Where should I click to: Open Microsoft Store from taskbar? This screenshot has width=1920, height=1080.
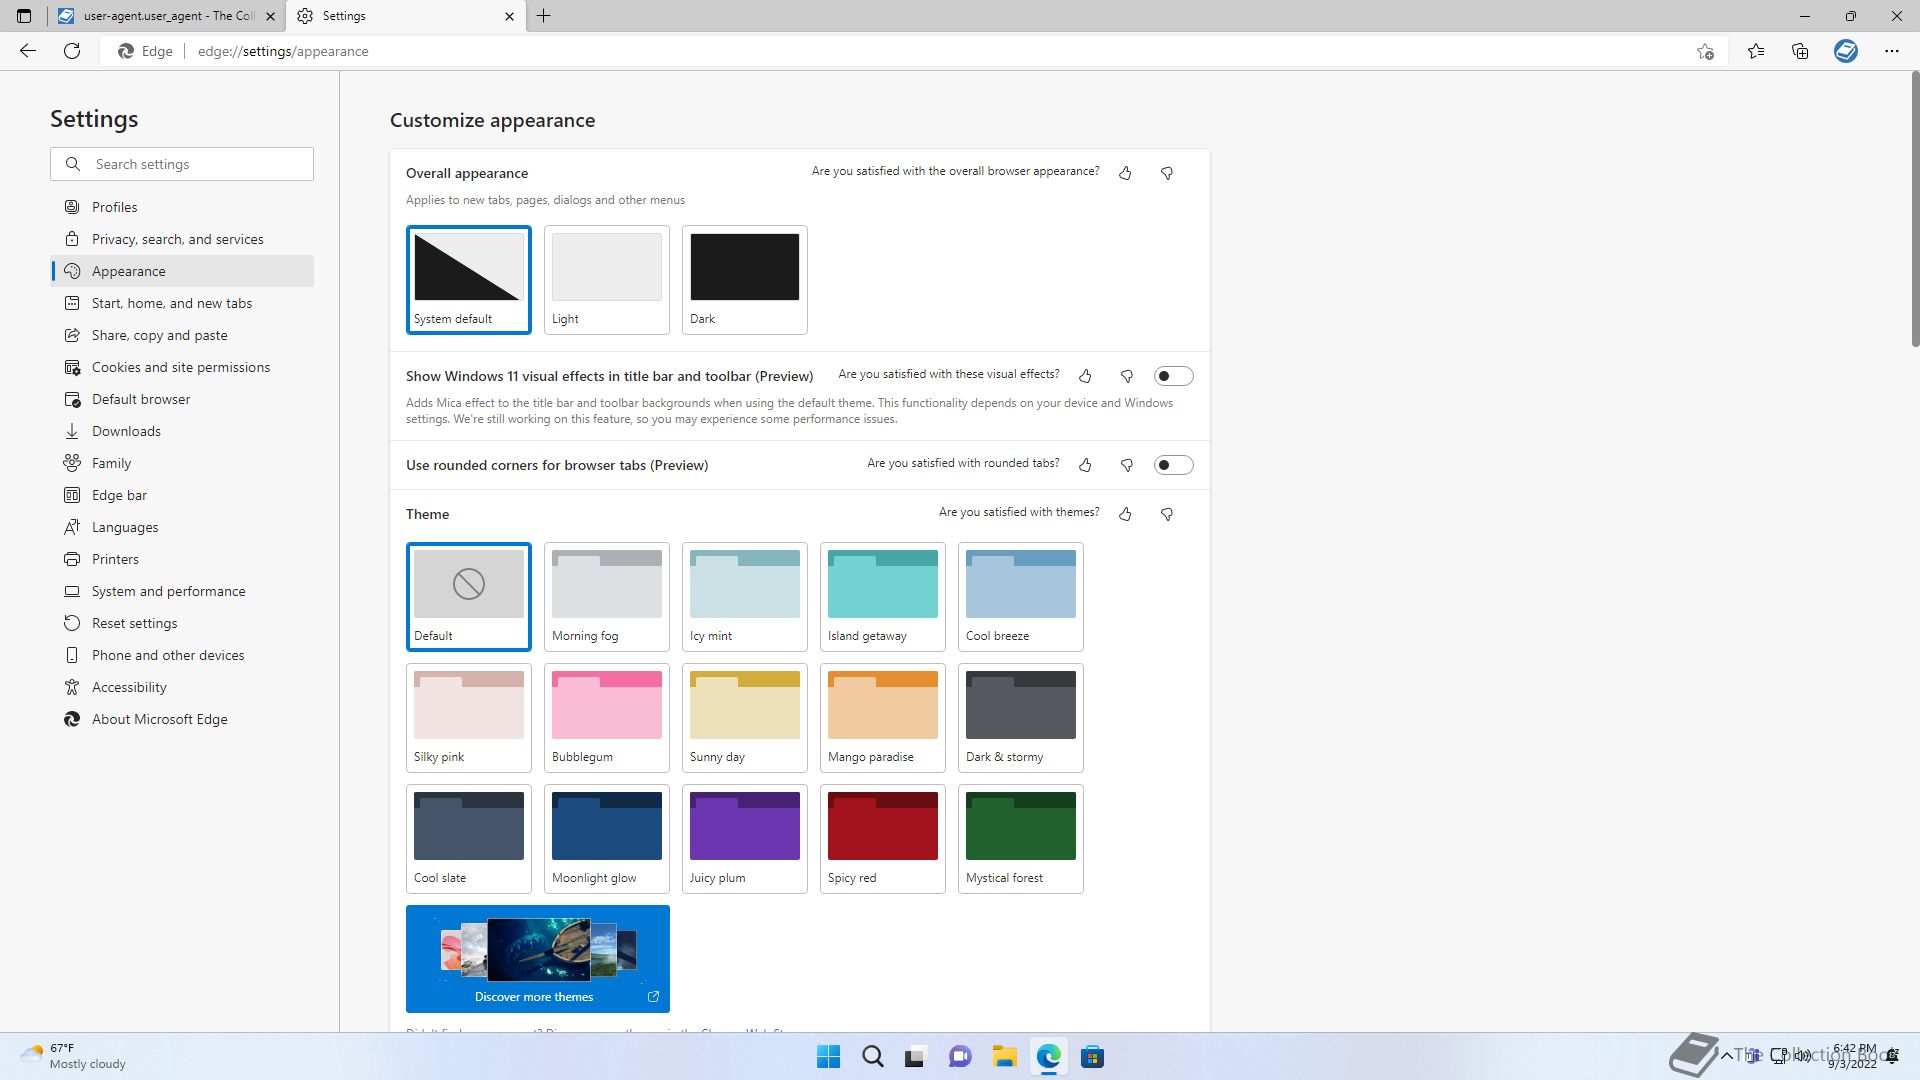[x=1093, y=1057]
